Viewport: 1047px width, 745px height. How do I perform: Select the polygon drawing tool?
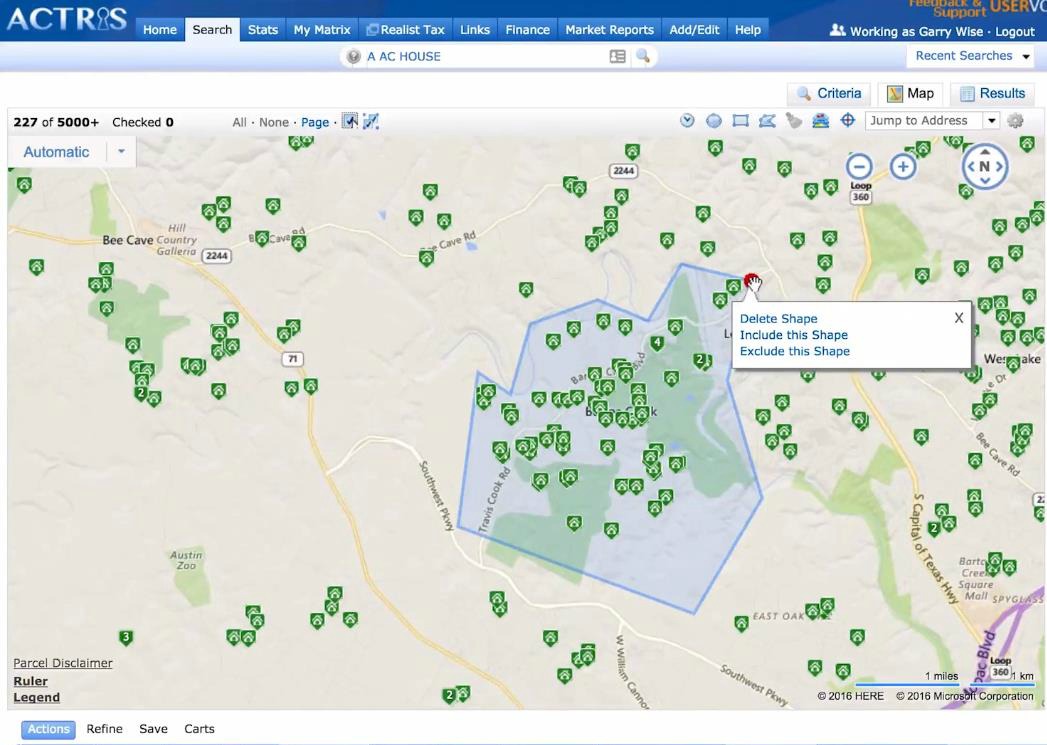[767, 120]
